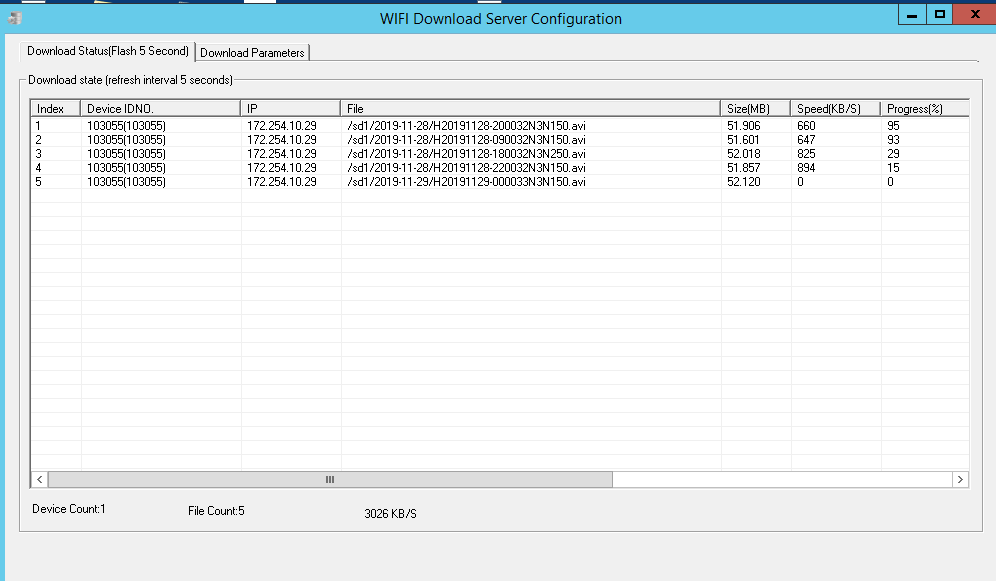Click the File column header

(x=530, y=109)
